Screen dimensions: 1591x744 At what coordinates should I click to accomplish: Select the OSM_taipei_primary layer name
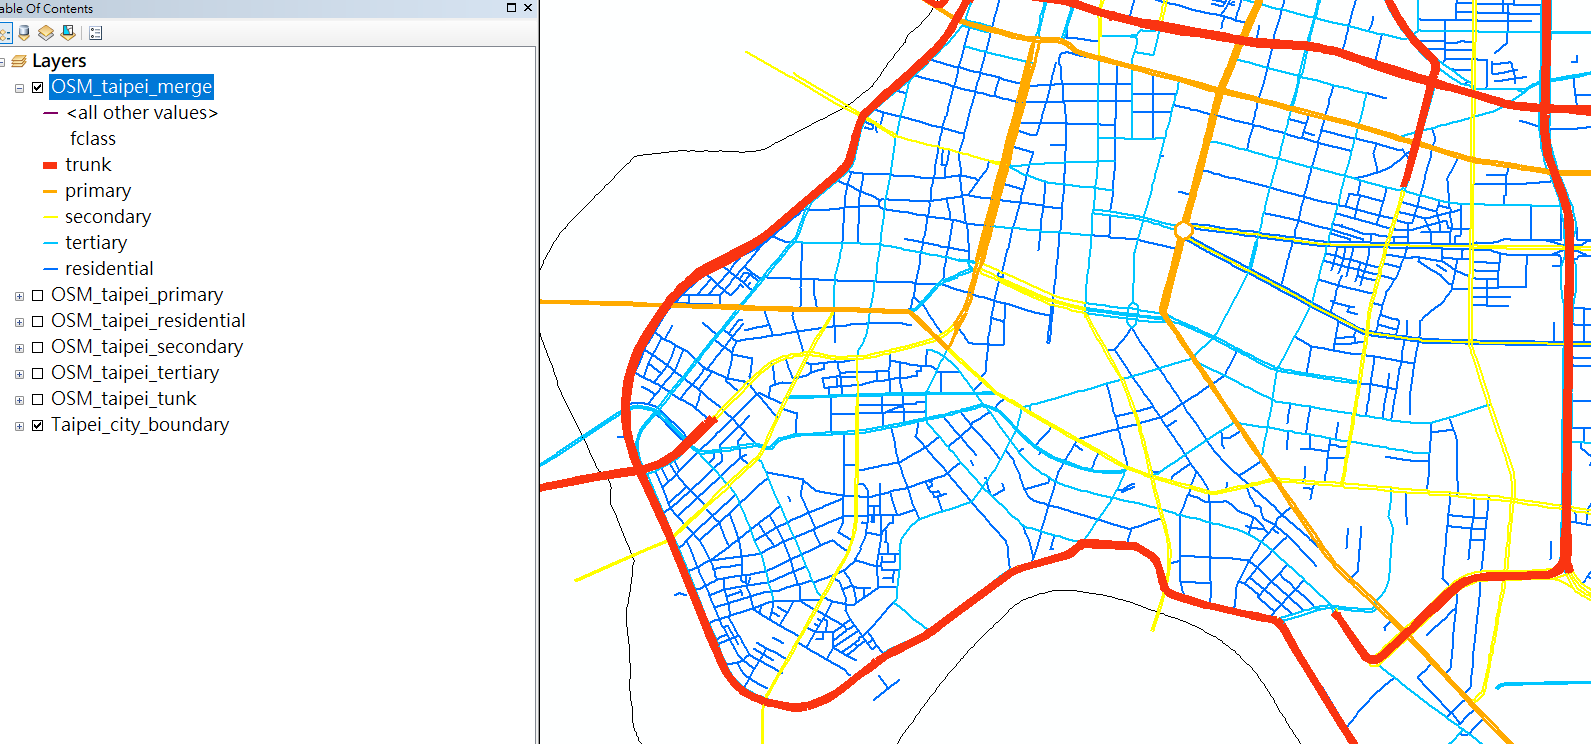point(137,295)
